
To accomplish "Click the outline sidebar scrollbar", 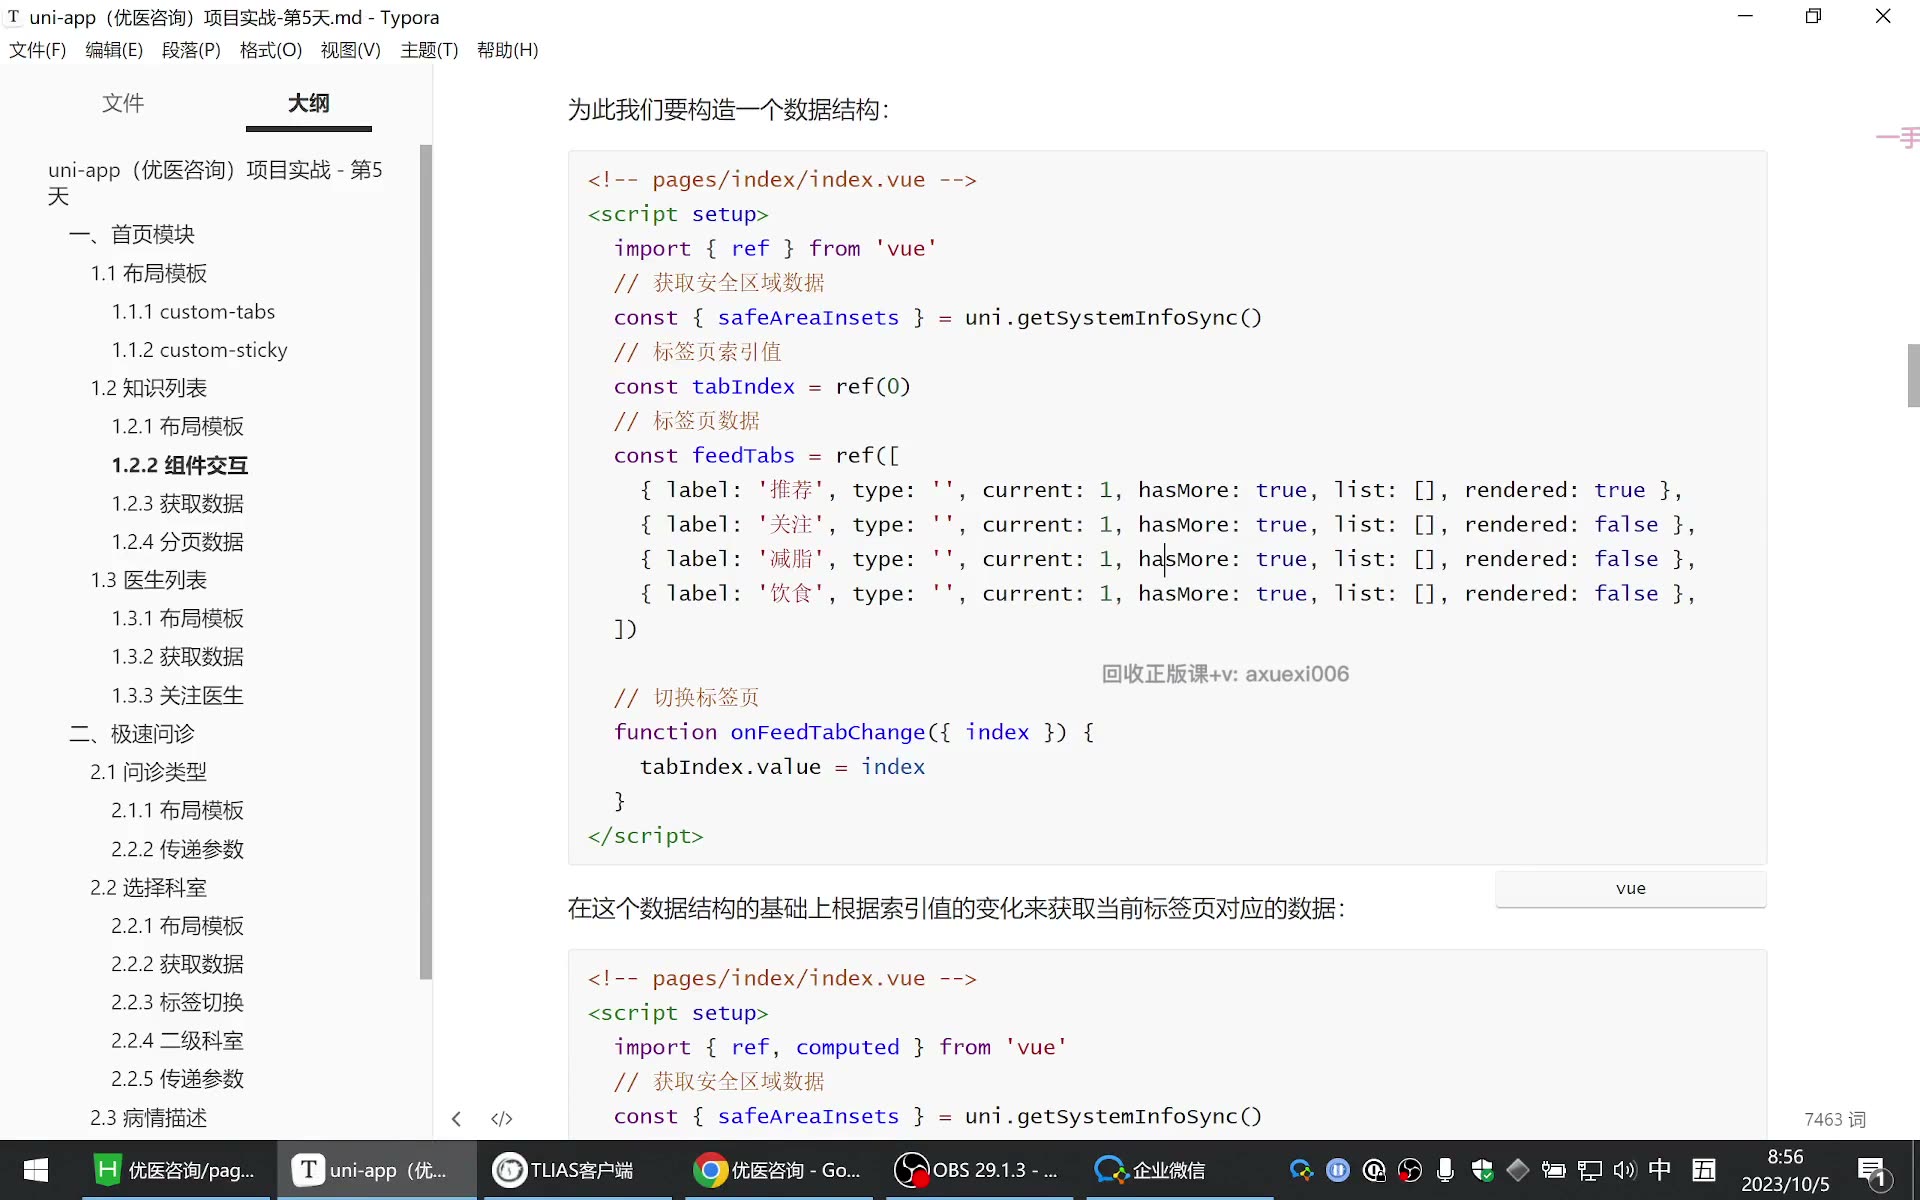I will point(426,562).
